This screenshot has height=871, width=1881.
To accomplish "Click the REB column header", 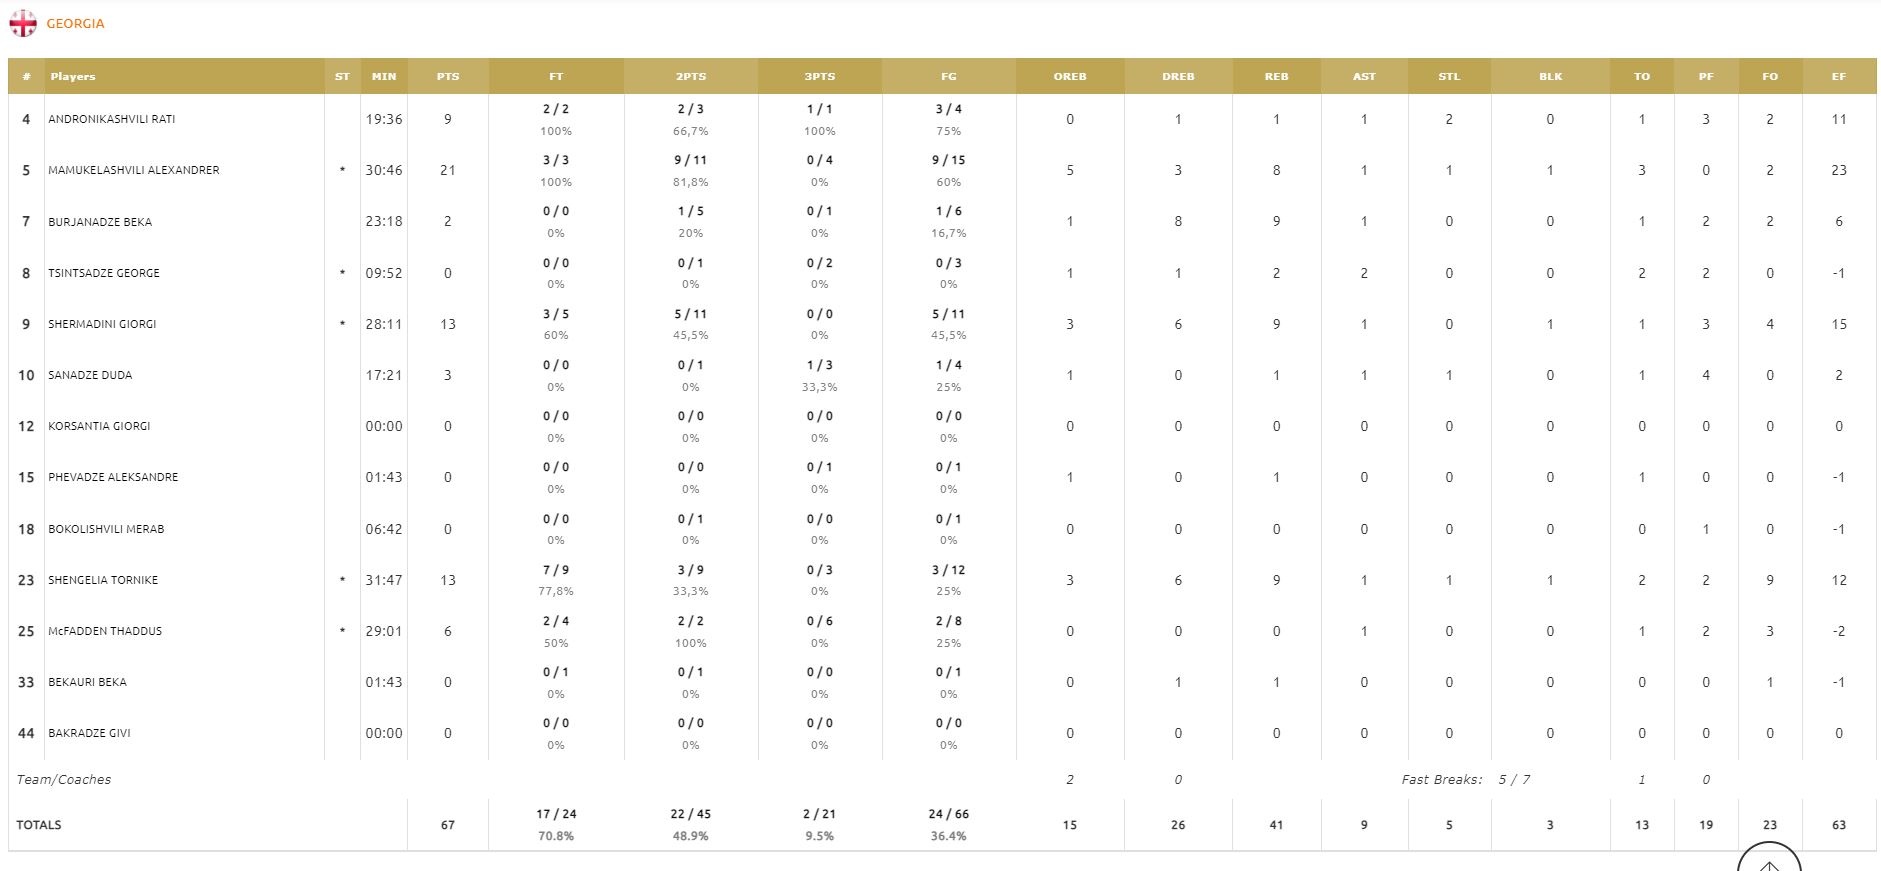I will (1276, 76).
